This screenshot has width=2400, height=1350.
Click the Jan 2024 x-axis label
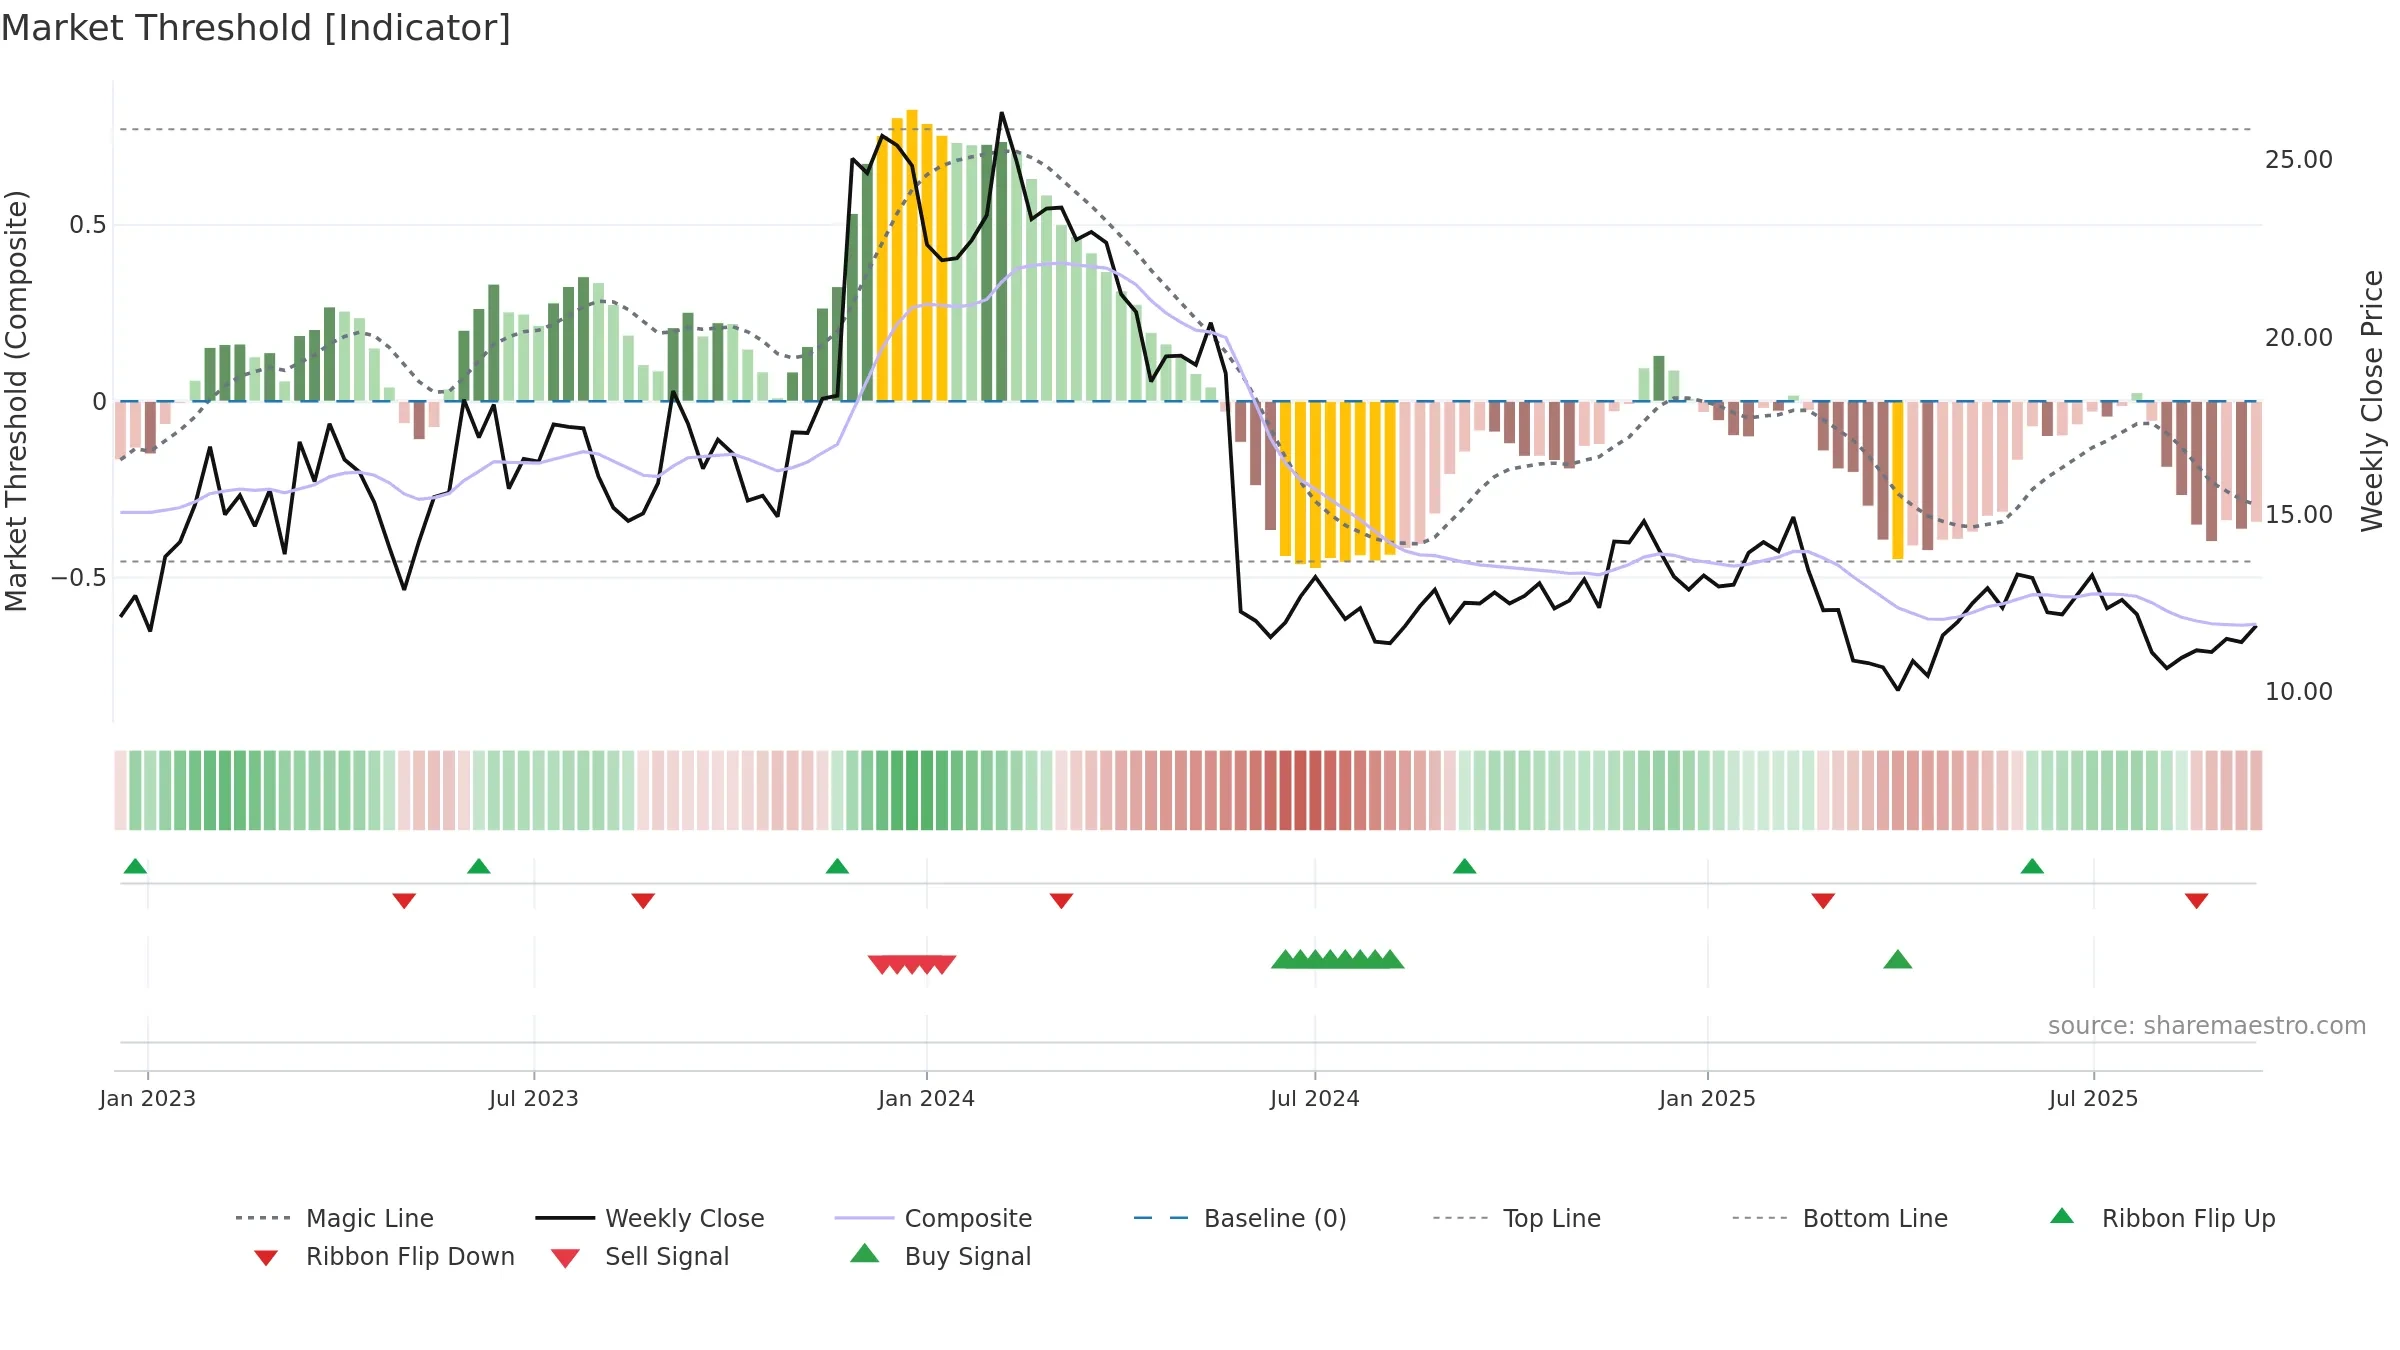click(926, 1098)
